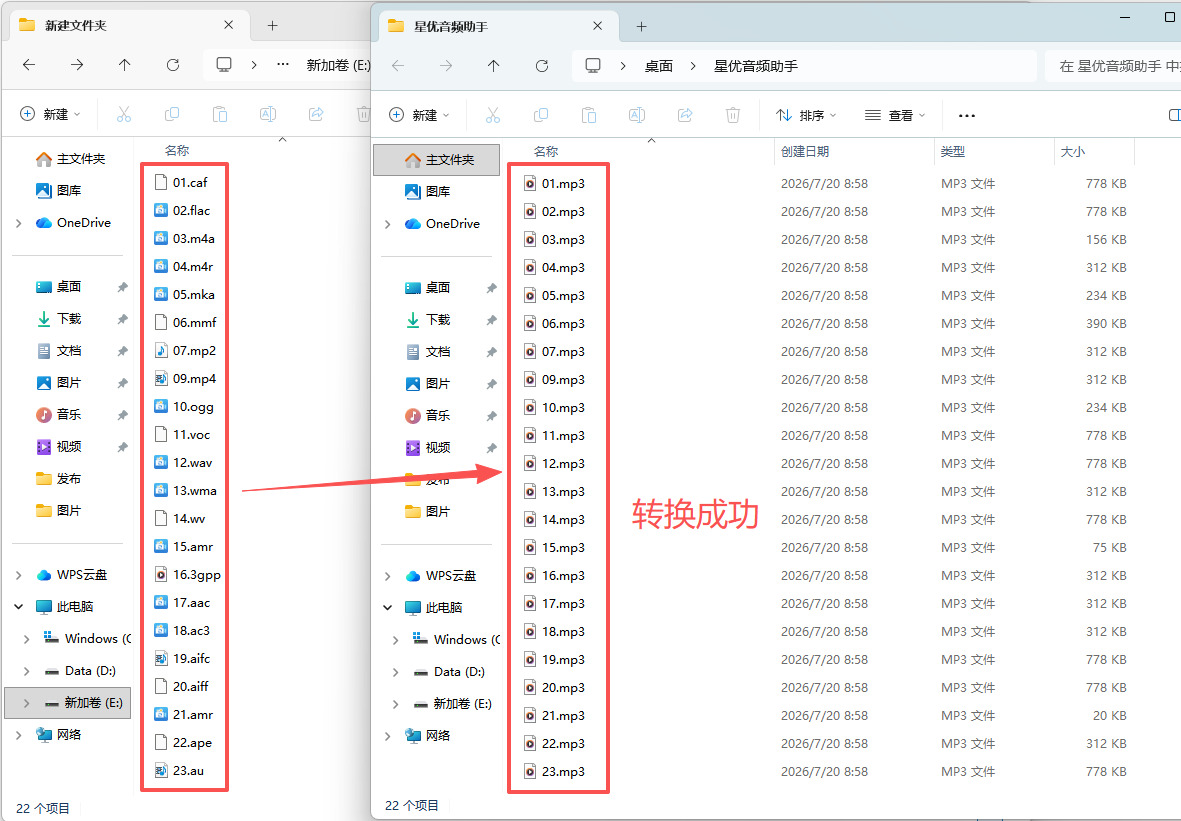Click the copy icon in right window toolbar
The image size is (1181, 821).
click(541, 115)
